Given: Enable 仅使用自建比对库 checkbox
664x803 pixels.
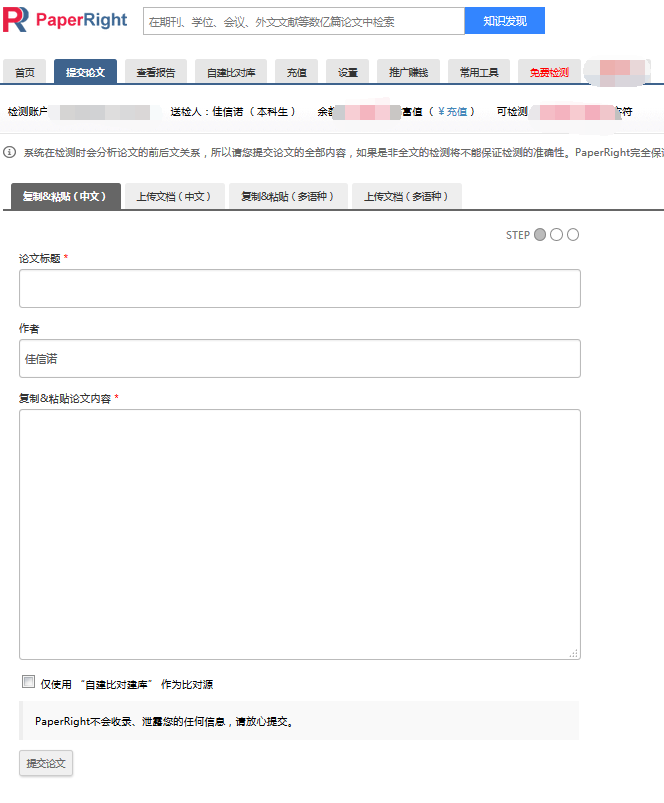Looking at the screenshot, I should 29,682.
